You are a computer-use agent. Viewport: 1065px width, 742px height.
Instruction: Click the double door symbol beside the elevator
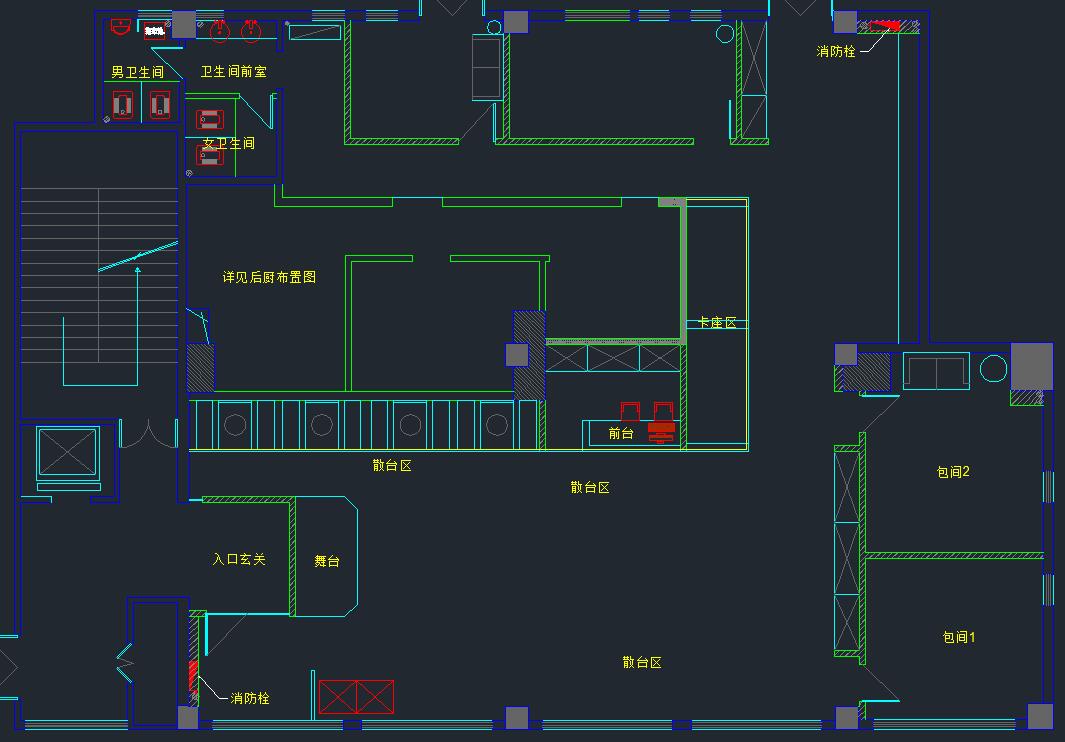click(x=148, y=435)
